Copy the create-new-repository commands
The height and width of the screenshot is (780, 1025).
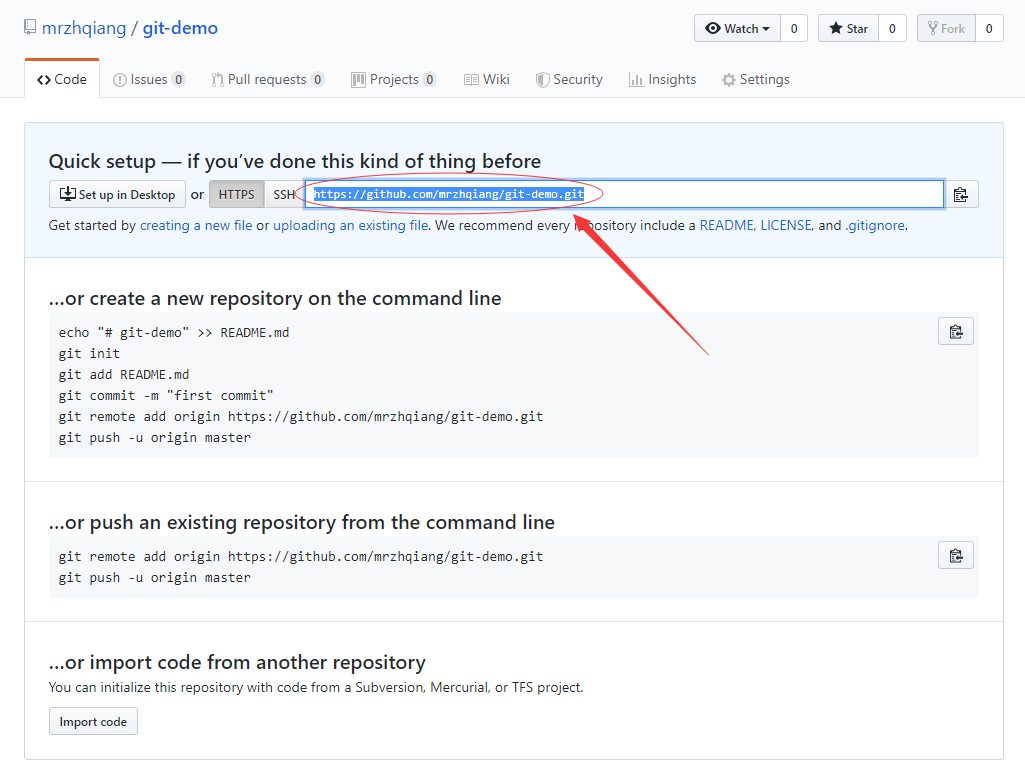[956, 331]
